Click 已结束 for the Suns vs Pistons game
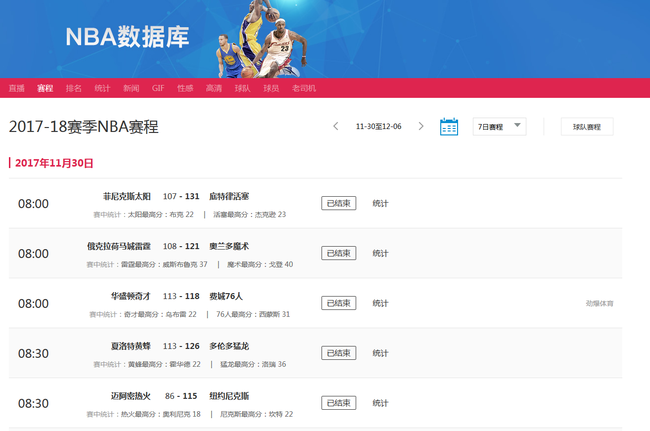Viewport: 650px width, 431px height. 339,203
